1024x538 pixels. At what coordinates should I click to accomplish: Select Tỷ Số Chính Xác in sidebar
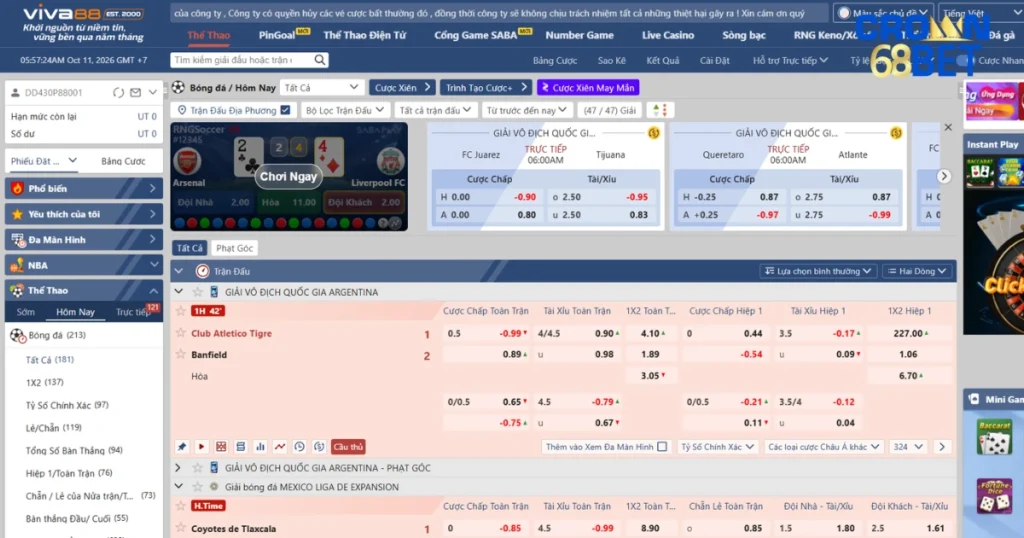point(67,405)
